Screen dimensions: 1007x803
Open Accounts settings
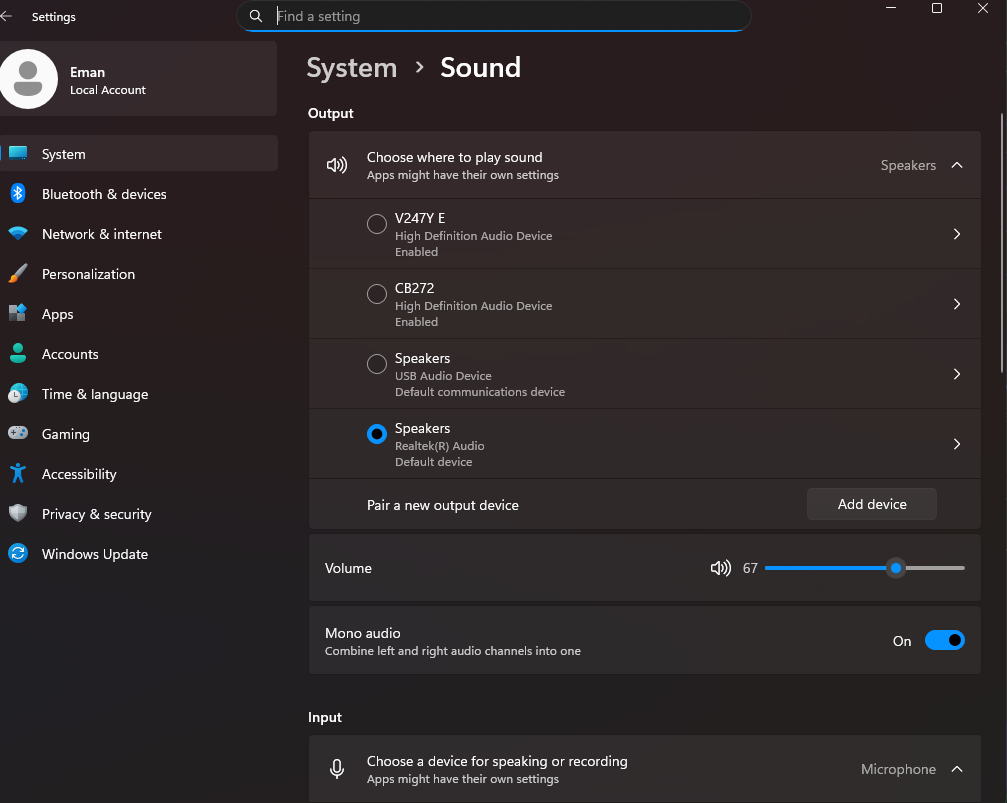coord(139,353)
